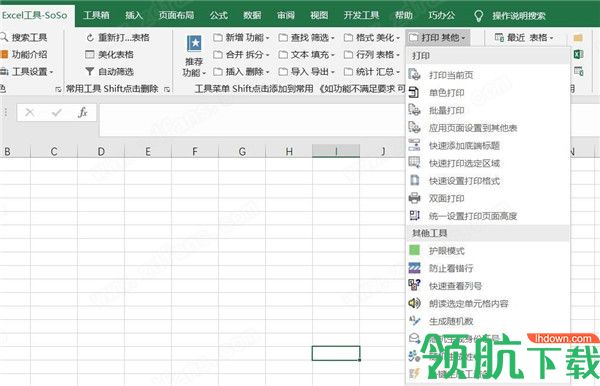Click 重新打...表格 button
600x386 pixels.
coord(118,37)
